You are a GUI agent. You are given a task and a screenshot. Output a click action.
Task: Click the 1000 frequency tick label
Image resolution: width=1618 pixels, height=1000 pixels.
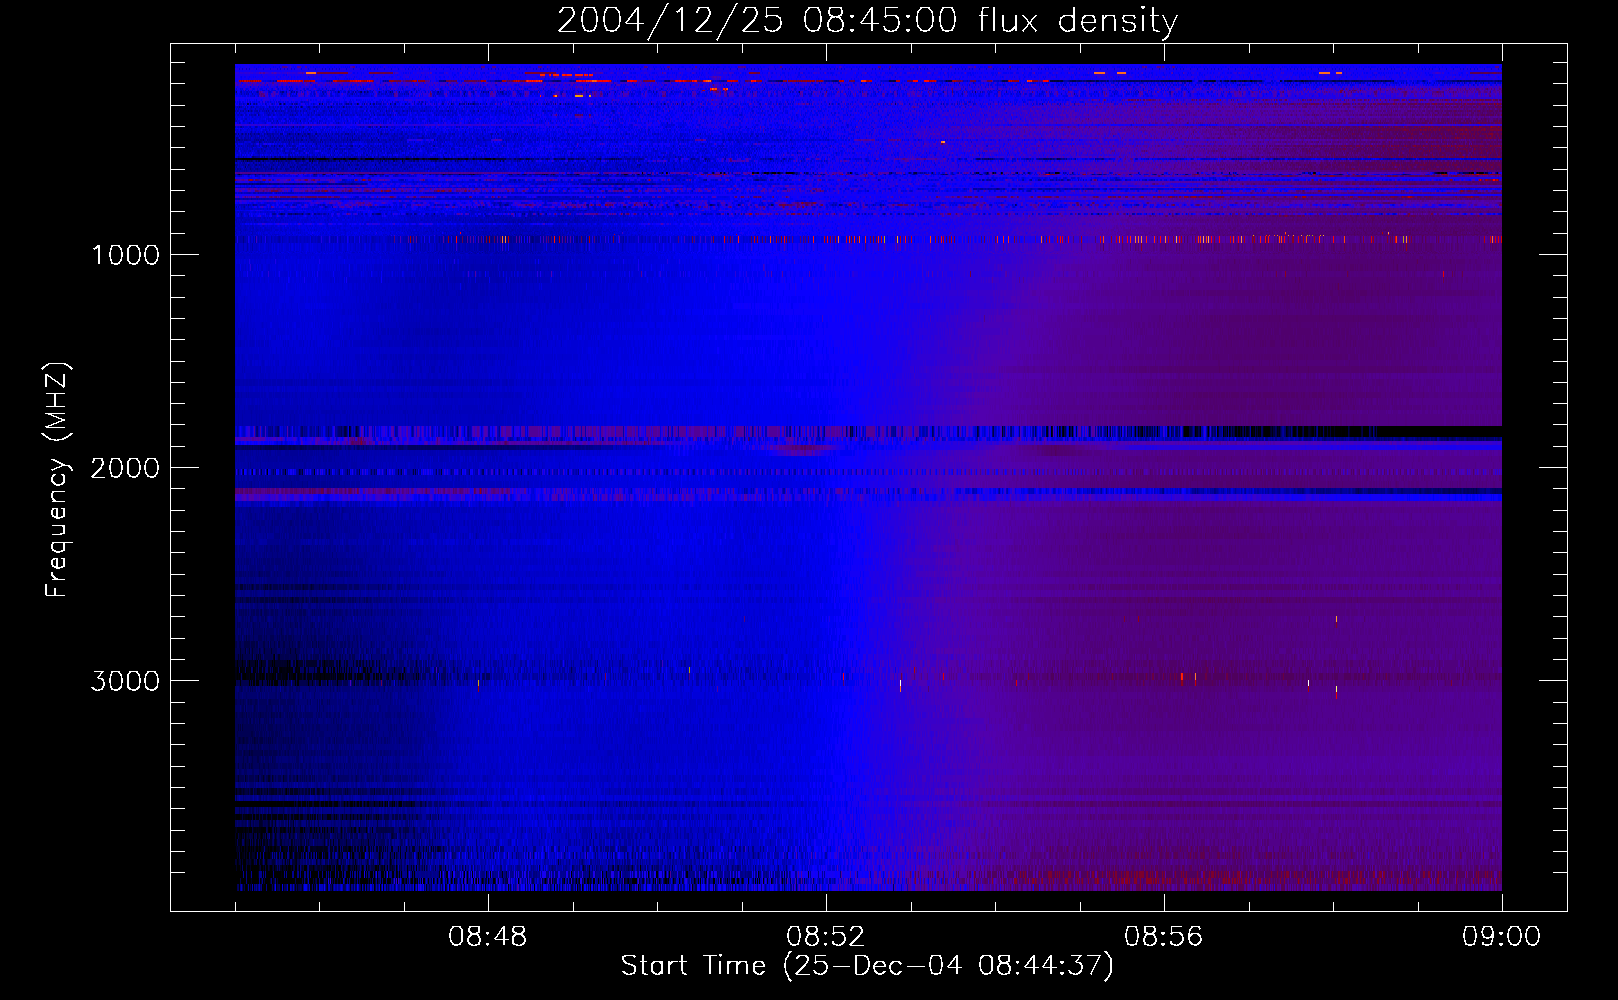coord(126,255)
